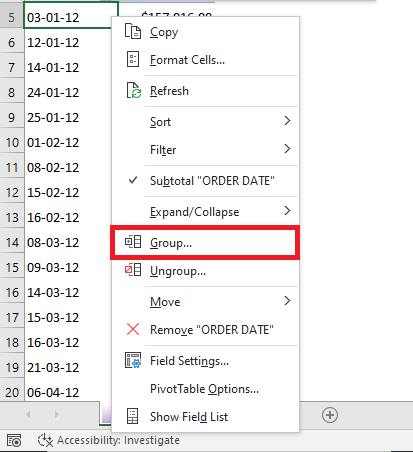Image resolution: width=413 pixels, height=452 pixels.
Task: Click the Show Field List icon
Action: [133, 416]
